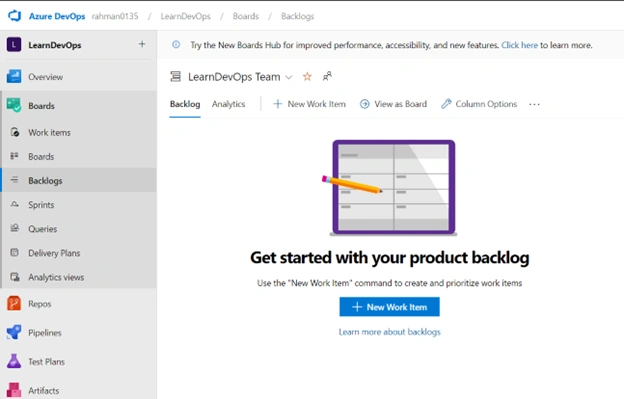Click the Queries icon
Screen dimensions: 624x399
[x=14, y=228]
